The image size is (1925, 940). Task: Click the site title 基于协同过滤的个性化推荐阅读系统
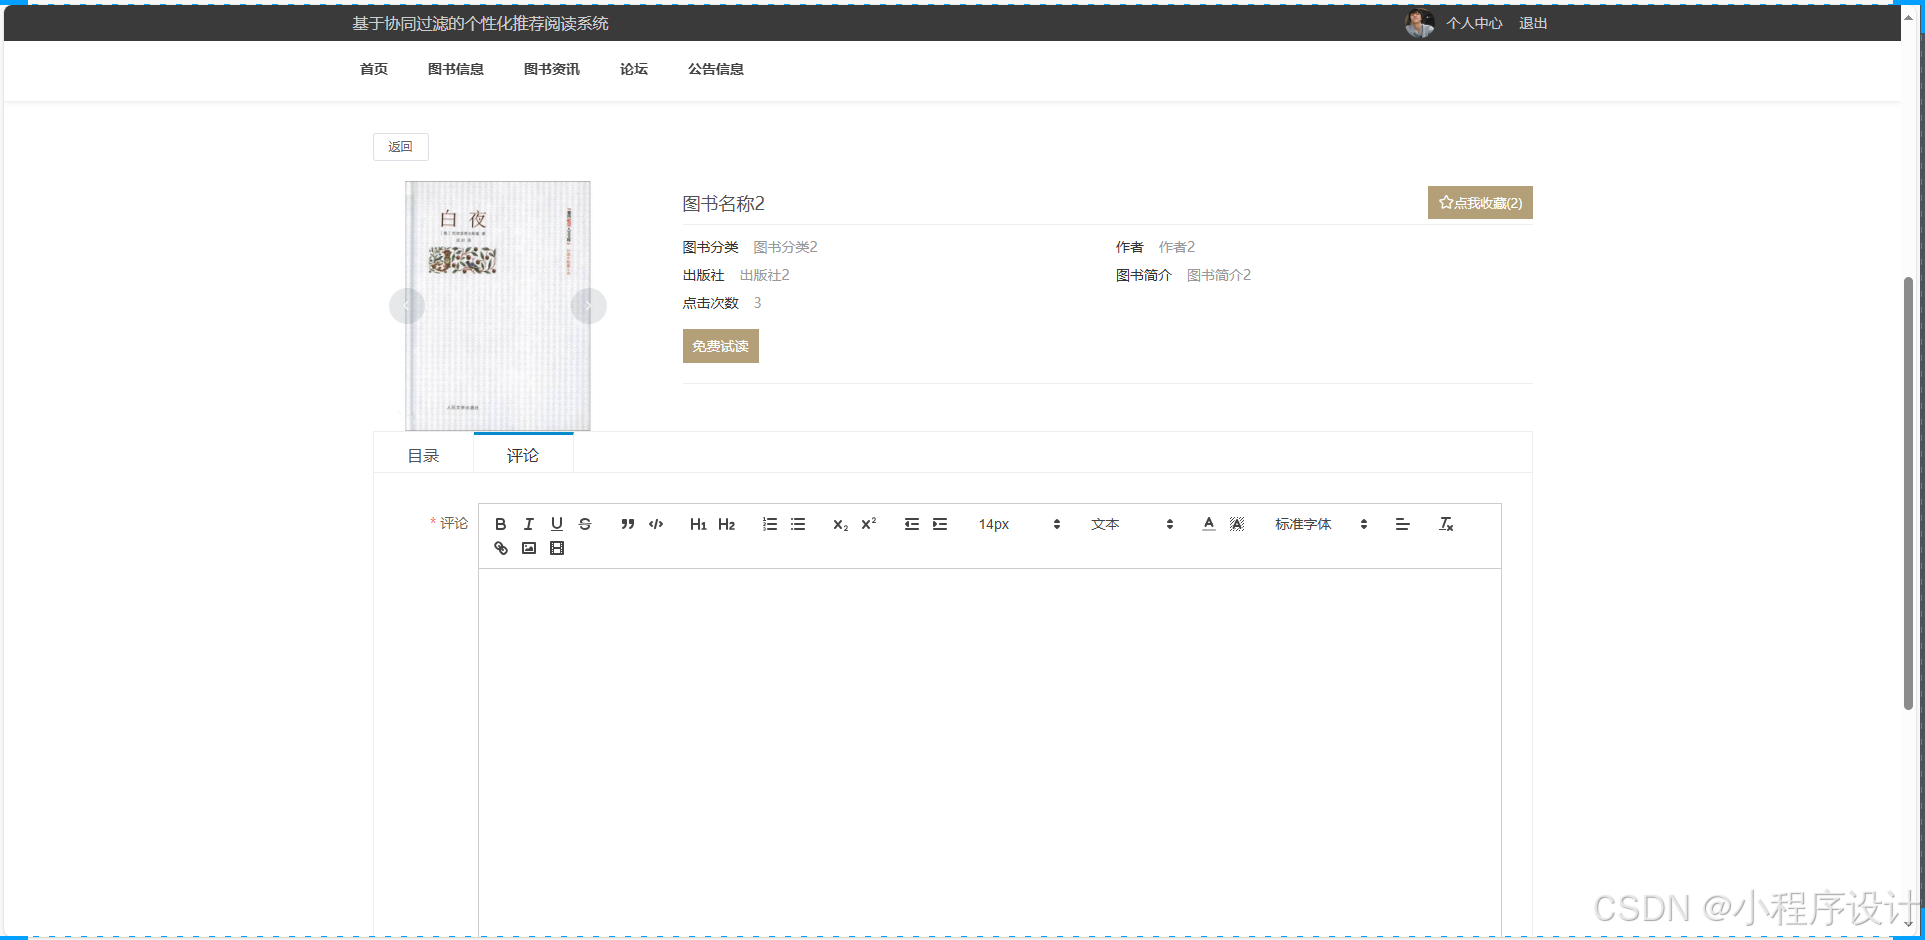[480, 23]
